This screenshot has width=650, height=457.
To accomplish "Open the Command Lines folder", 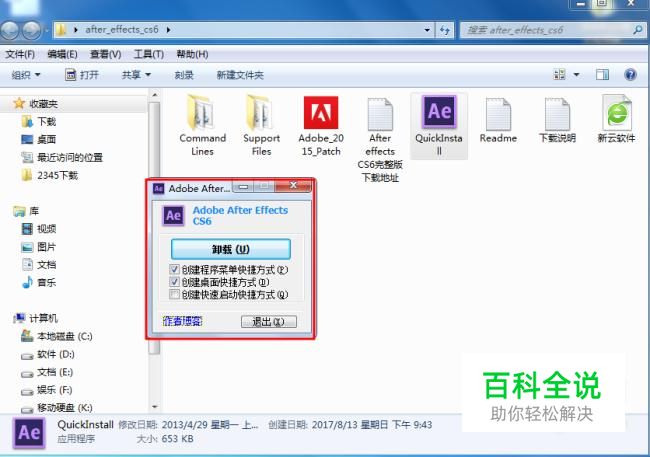I will click(202, 126).
